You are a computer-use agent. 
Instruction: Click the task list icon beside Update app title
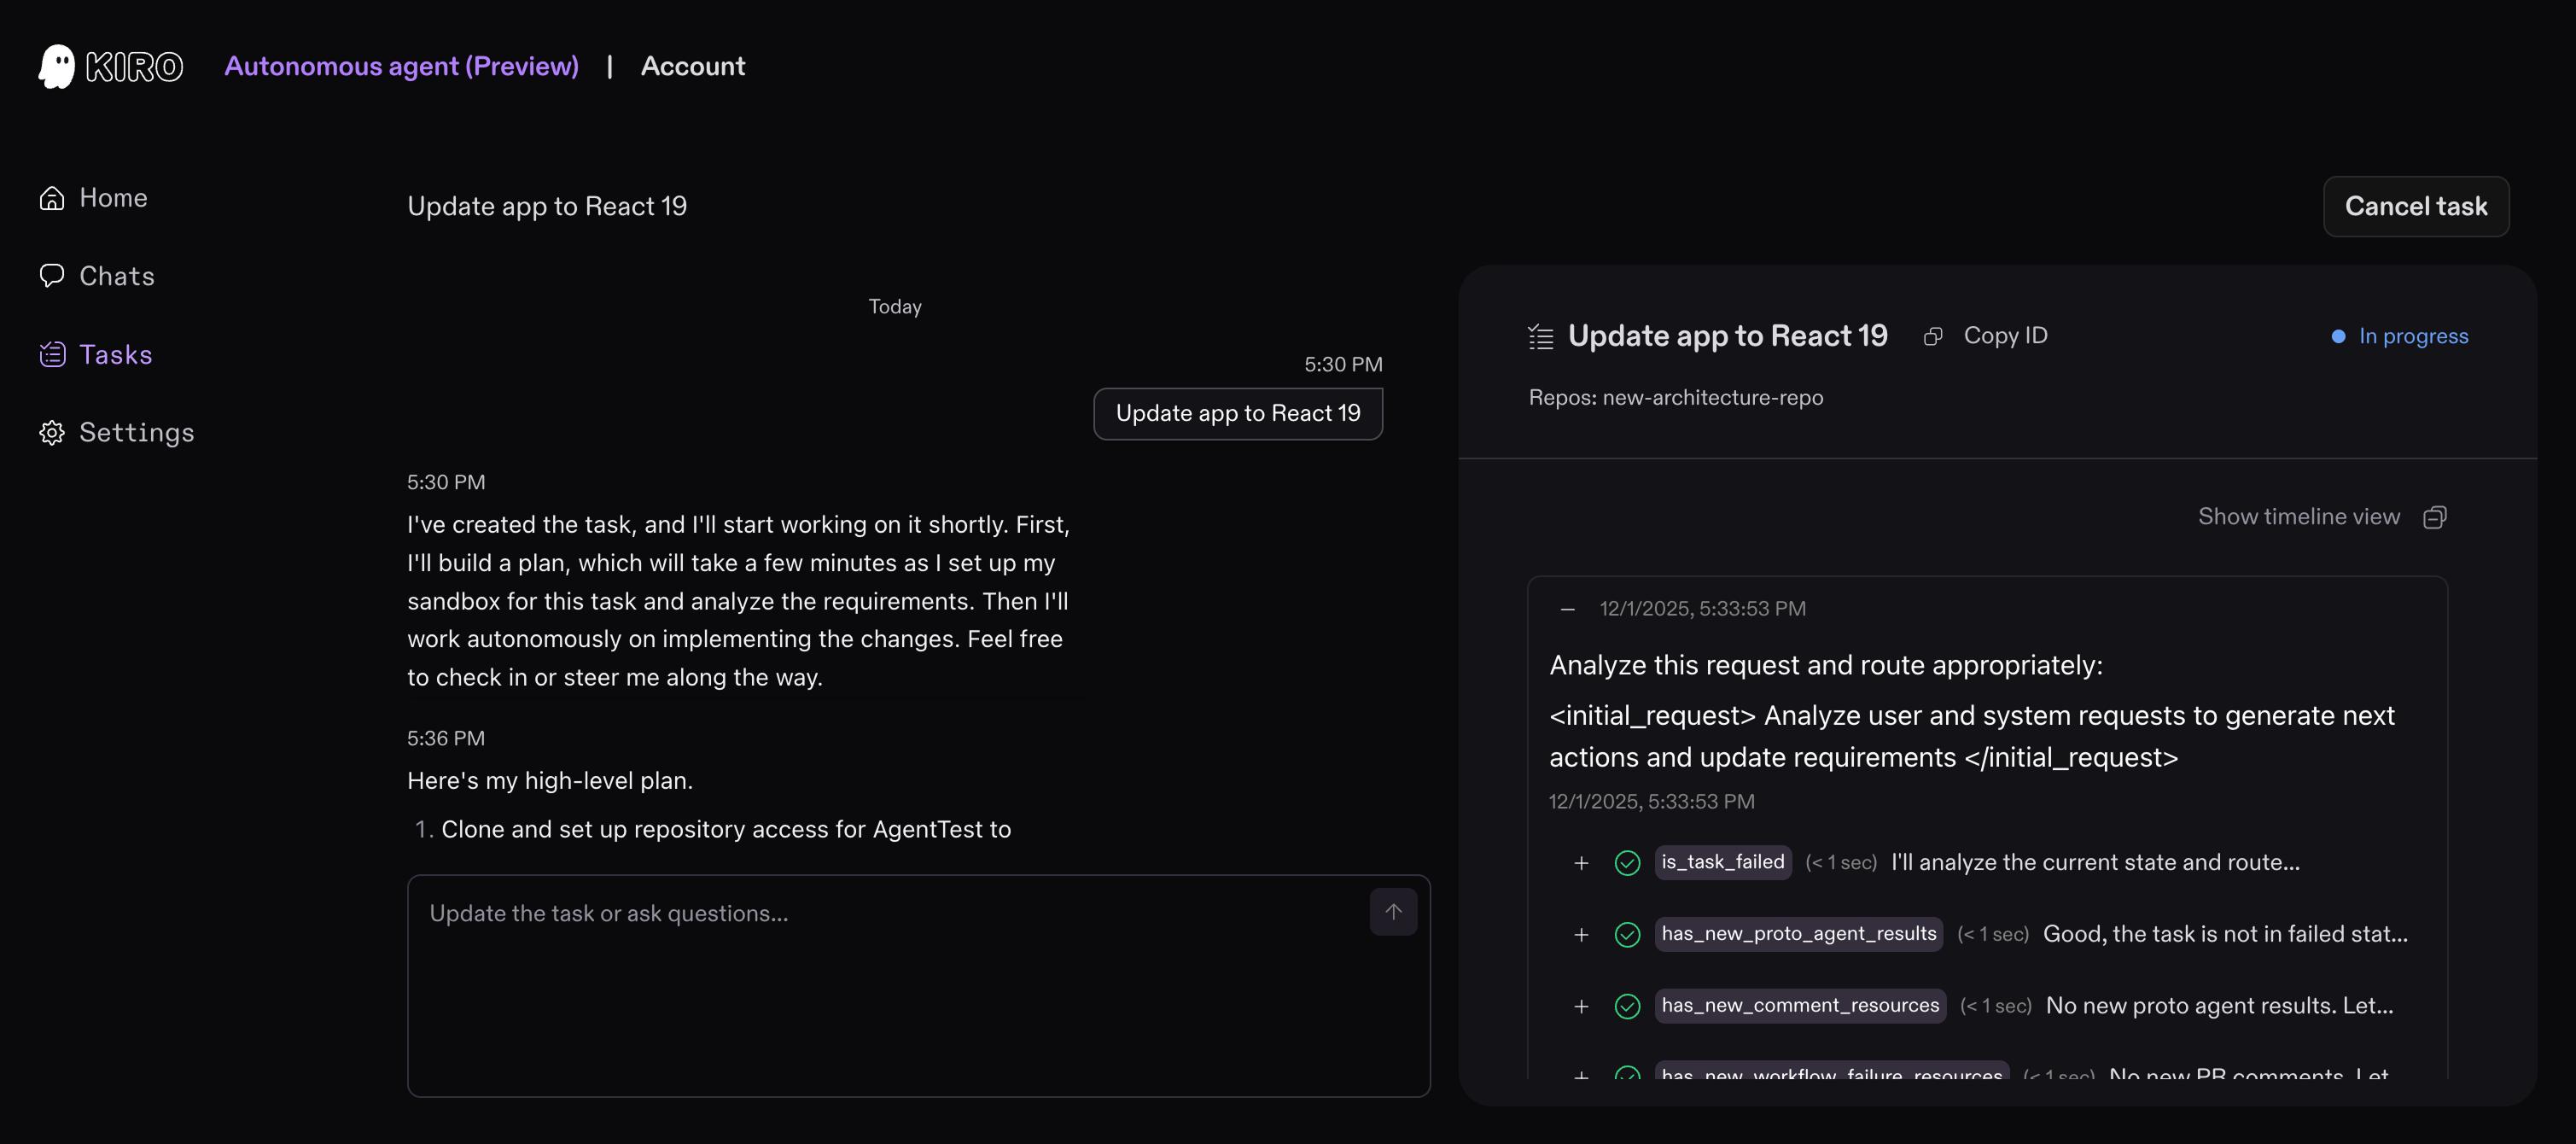[x=1539, y=336]
